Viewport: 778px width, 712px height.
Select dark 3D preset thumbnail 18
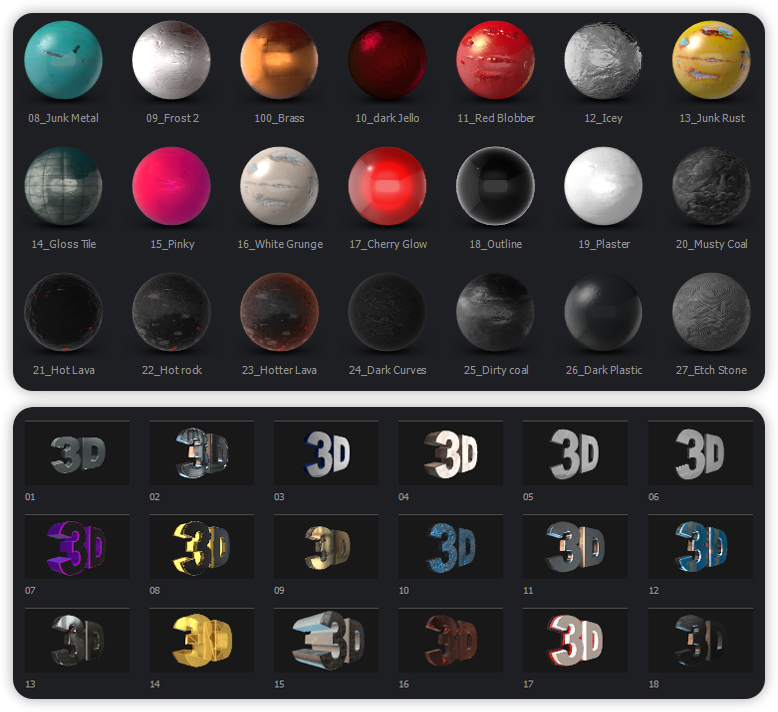[701, 641]
